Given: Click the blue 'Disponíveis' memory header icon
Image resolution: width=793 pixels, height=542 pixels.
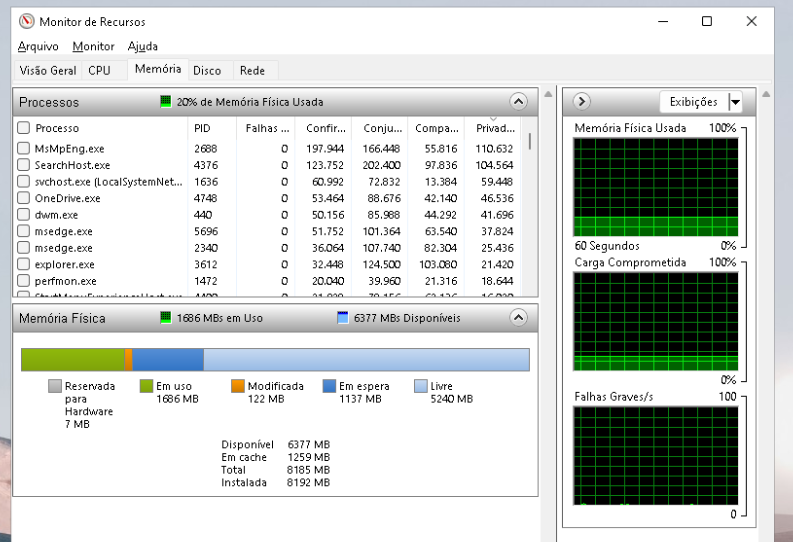Looking at the screenshot, I should point(343,318).
